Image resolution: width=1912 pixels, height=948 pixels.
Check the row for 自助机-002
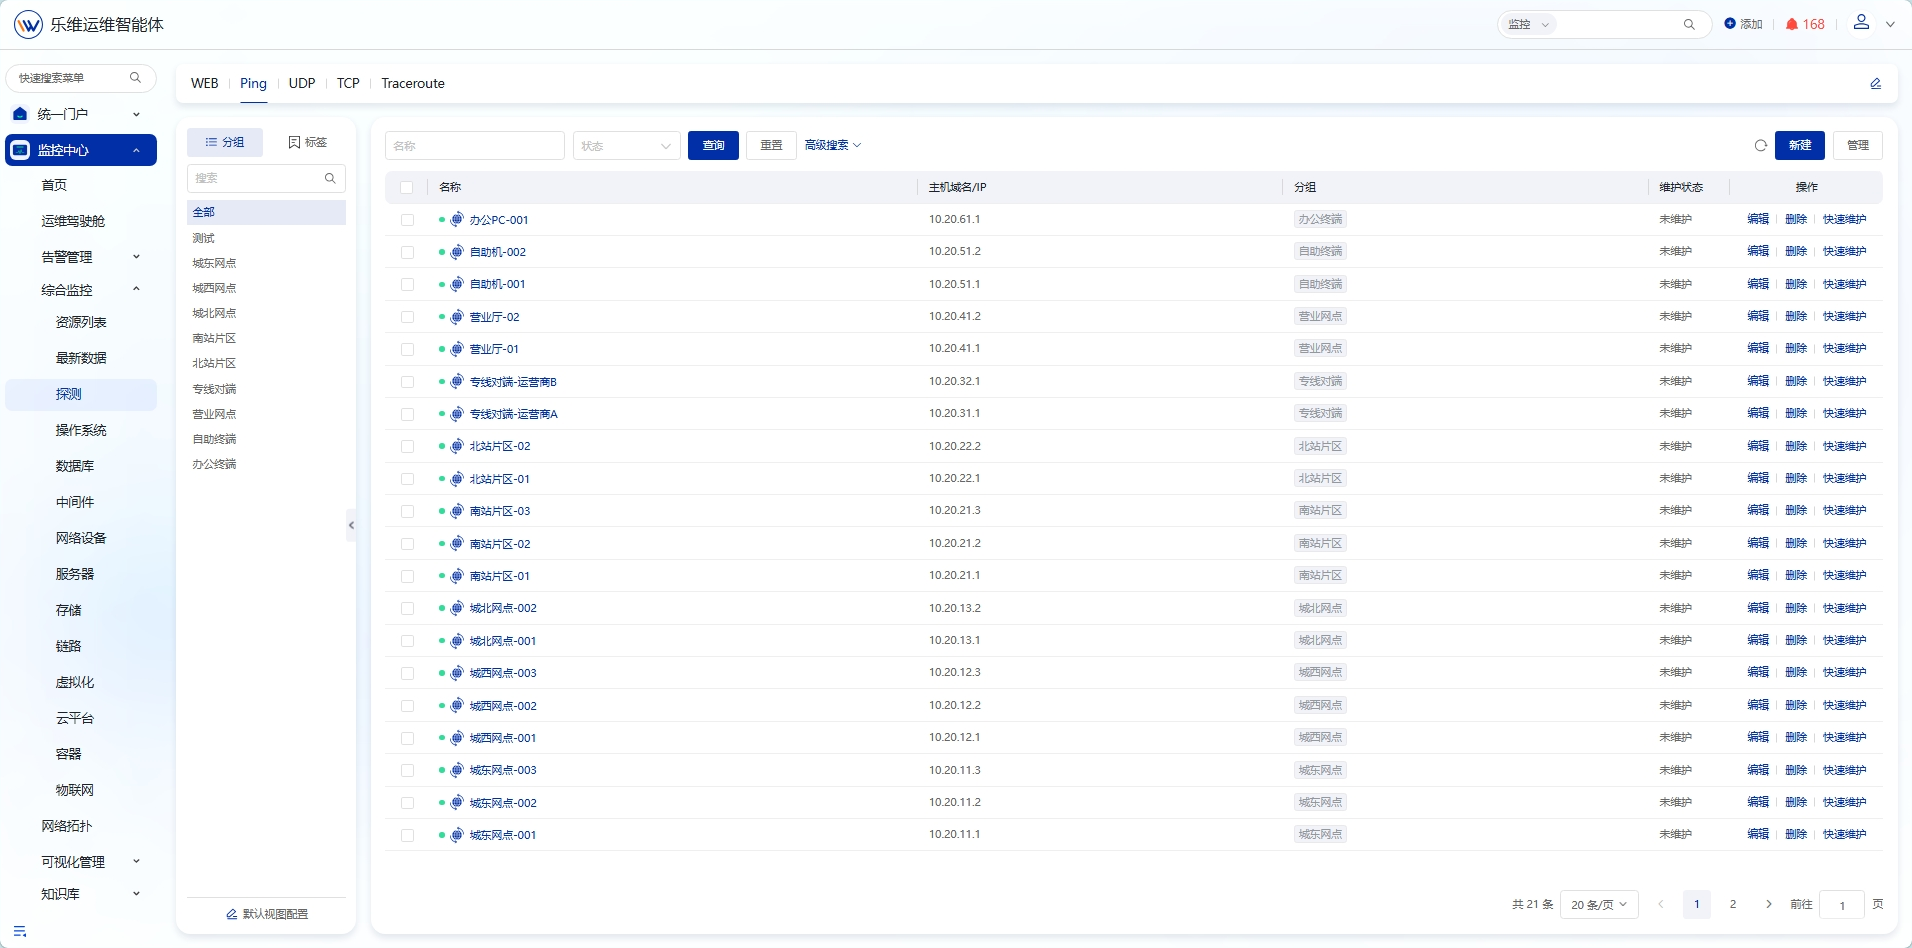click(407, 253)
